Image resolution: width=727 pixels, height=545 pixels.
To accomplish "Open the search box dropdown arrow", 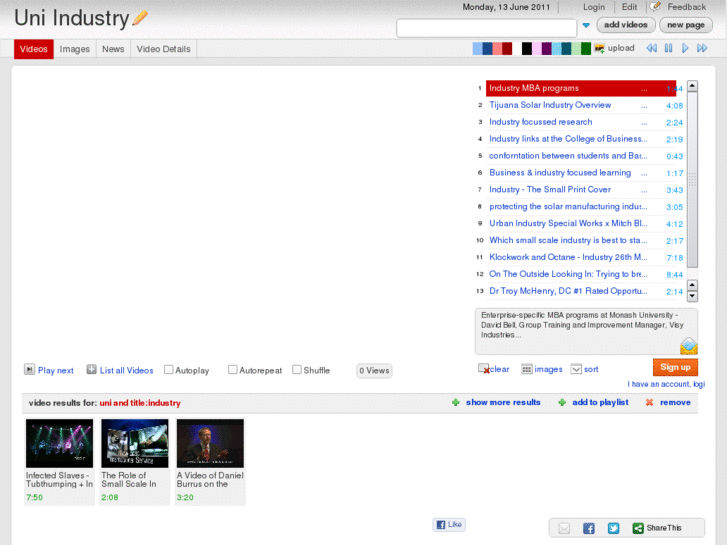I will (586, 26).
